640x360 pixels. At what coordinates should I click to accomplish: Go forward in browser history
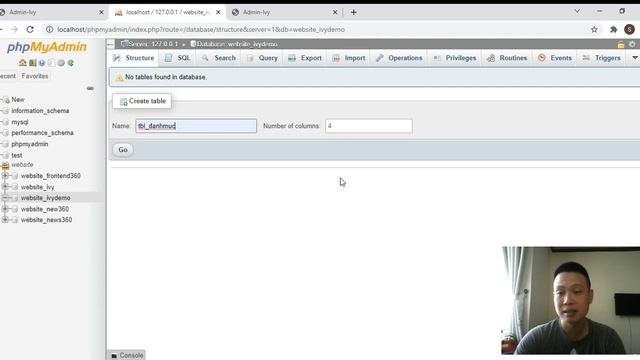[x=14, y=29]
